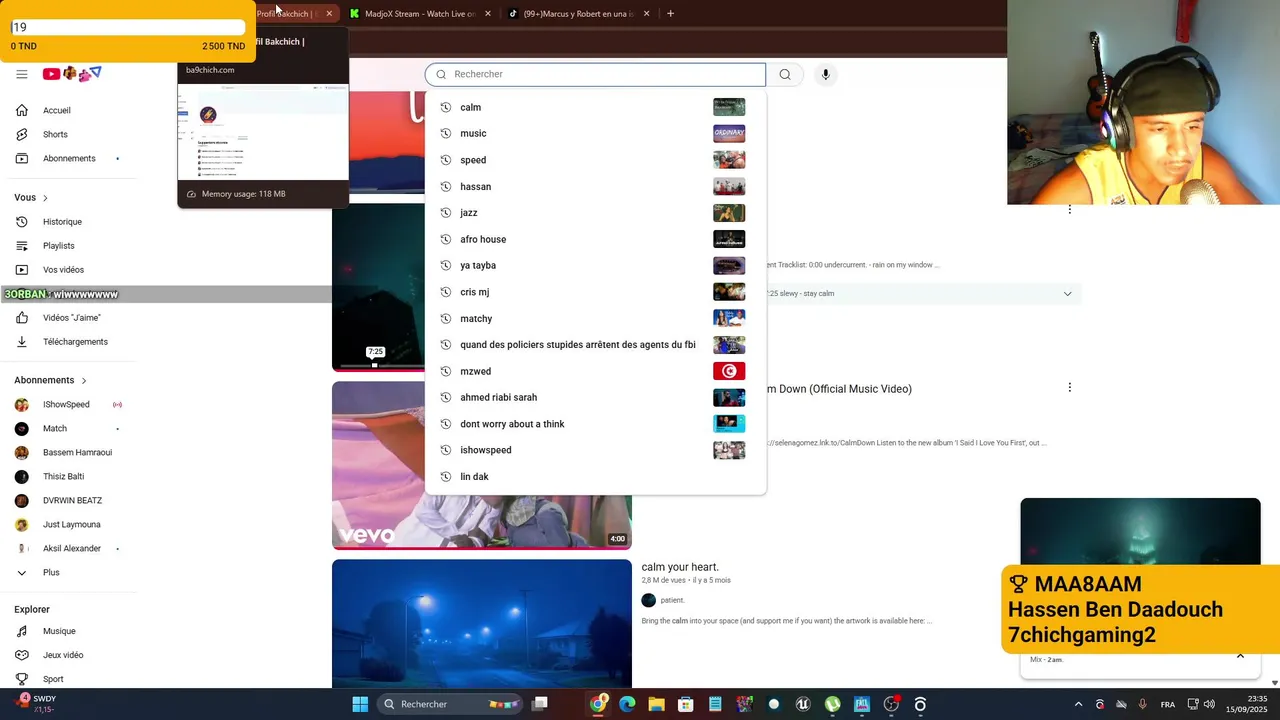Select the 'calm' search suggestion
Image resolution: width=1280 pixels, height=720 pixels.
click(595, 107)
